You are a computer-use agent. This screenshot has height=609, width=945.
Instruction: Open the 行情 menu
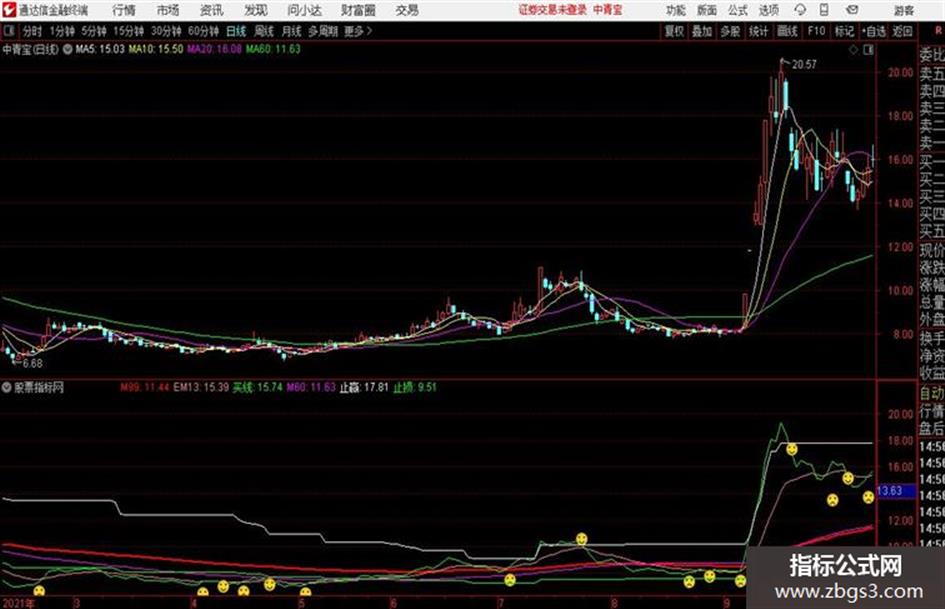pyautogui.click(x=124, y=10)
